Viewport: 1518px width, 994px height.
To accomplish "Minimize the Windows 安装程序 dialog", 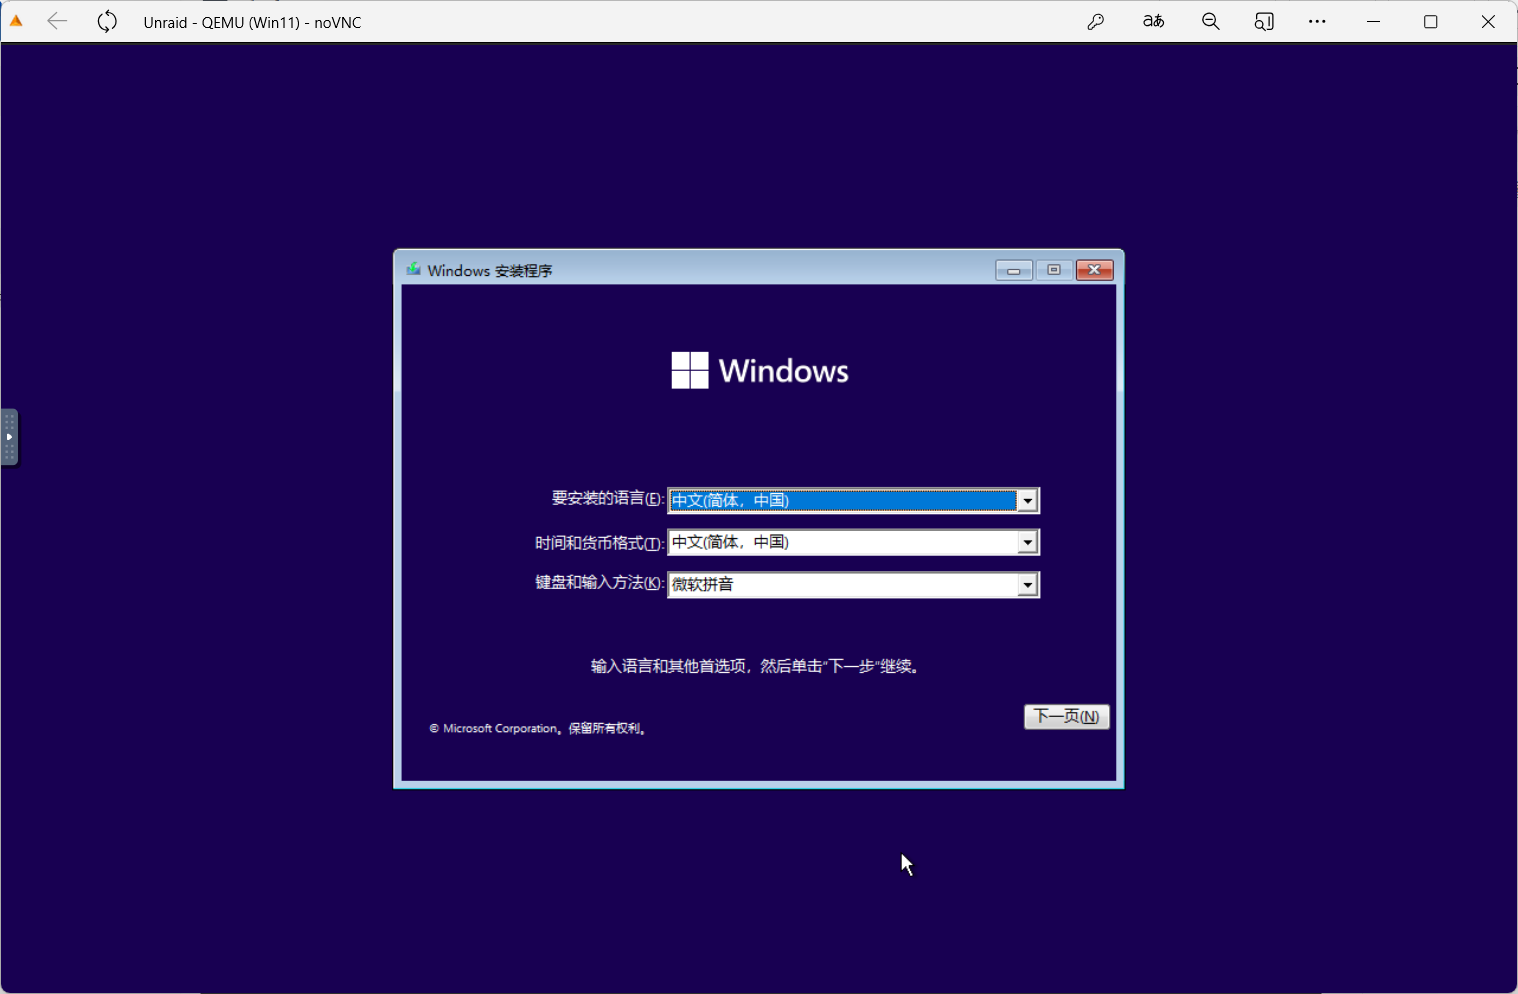I will [1013, 270].
